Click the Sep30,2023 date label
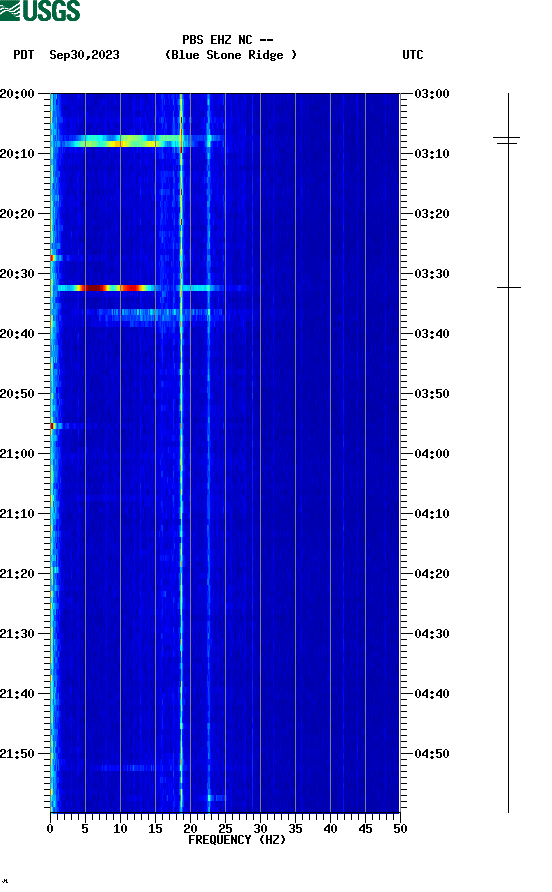552x892 pixels. tap(84, 55)
